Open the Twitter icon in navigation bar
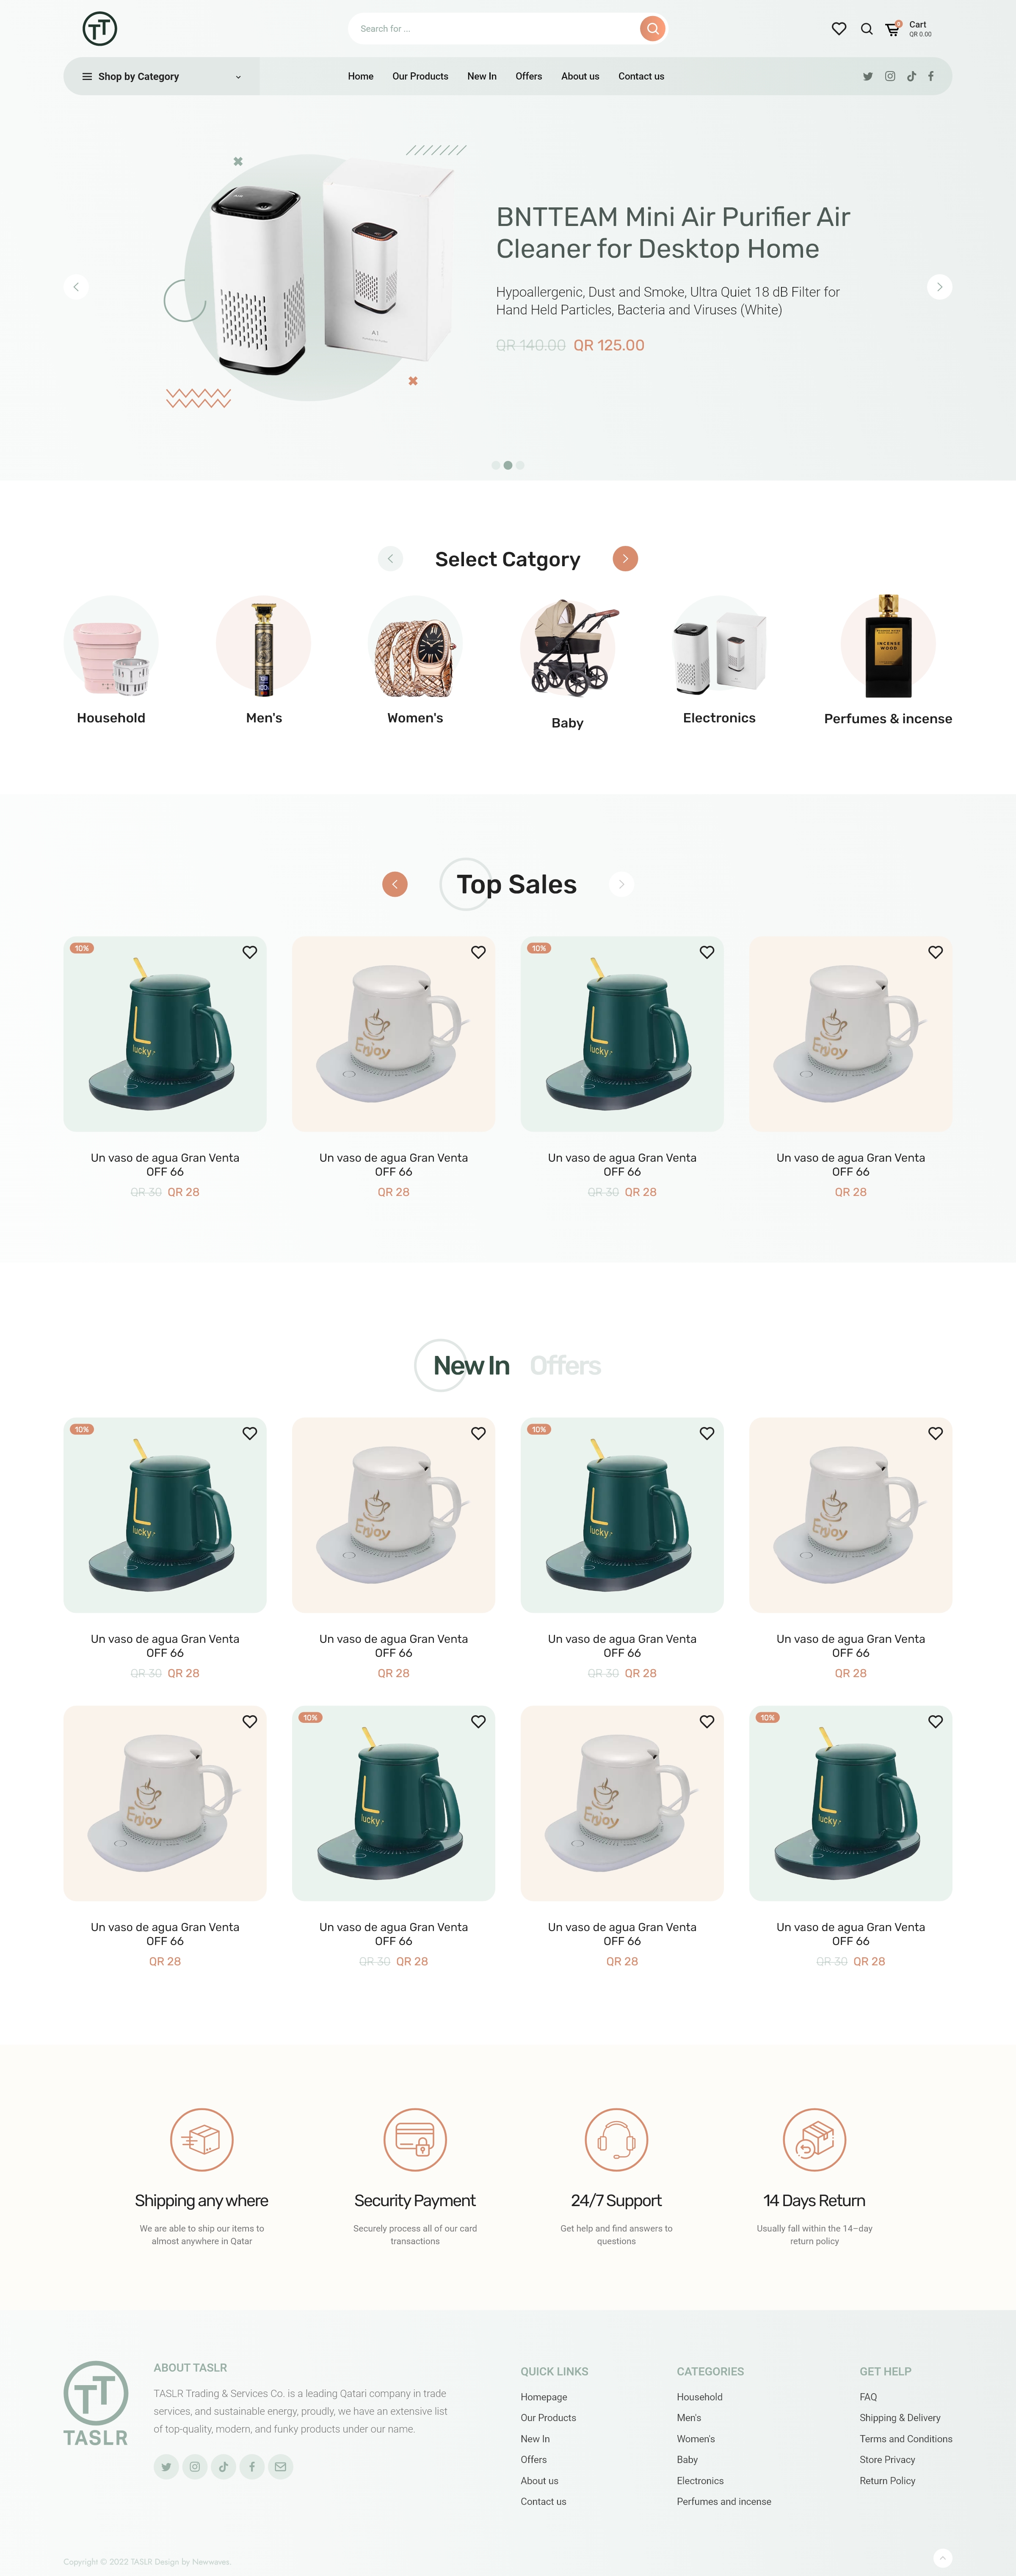 click(868, 76)
